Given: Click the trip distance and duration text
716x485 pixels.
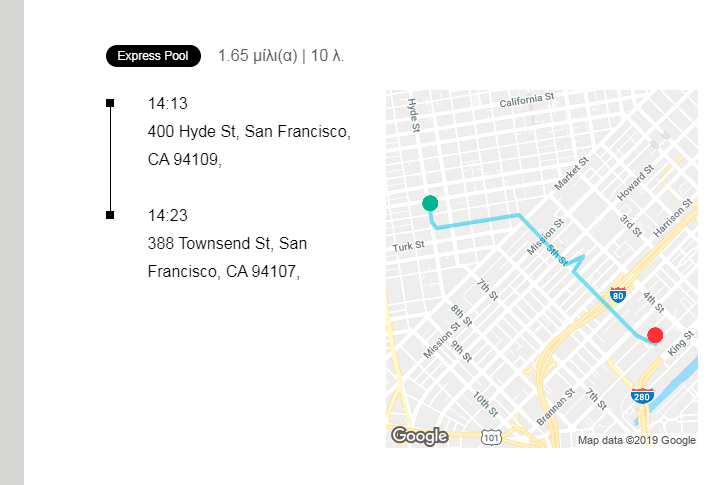Looking at the screenshot, I should tap(281, 56).
